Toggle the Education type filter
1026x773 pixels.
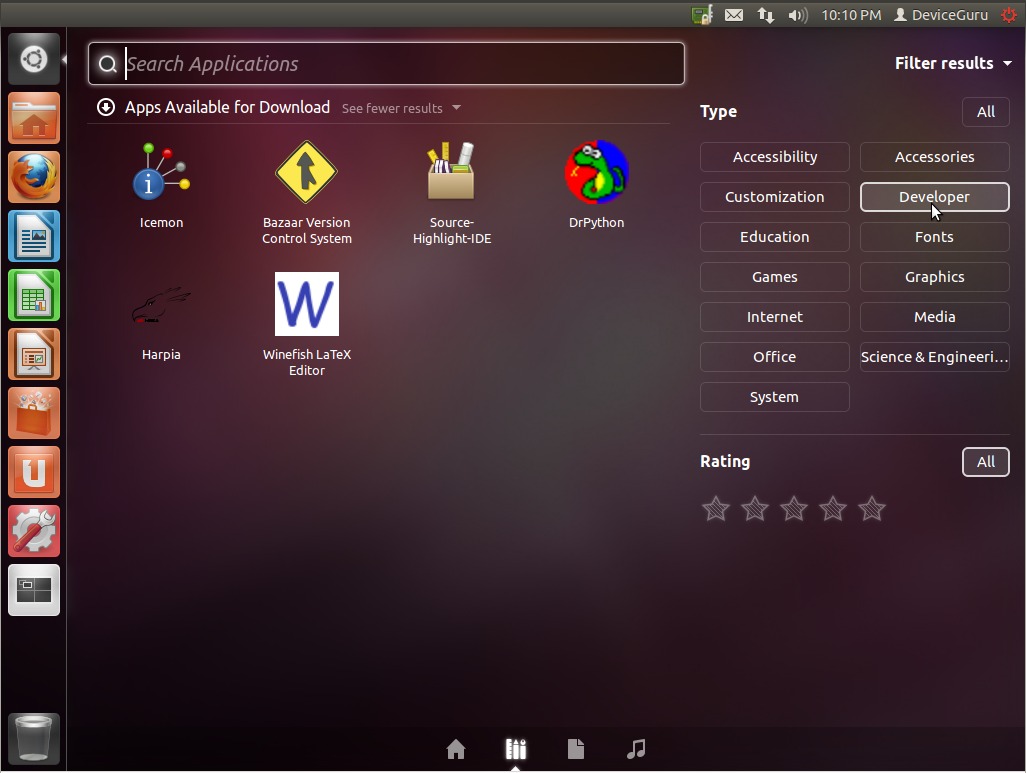click(x=775, y=237)
